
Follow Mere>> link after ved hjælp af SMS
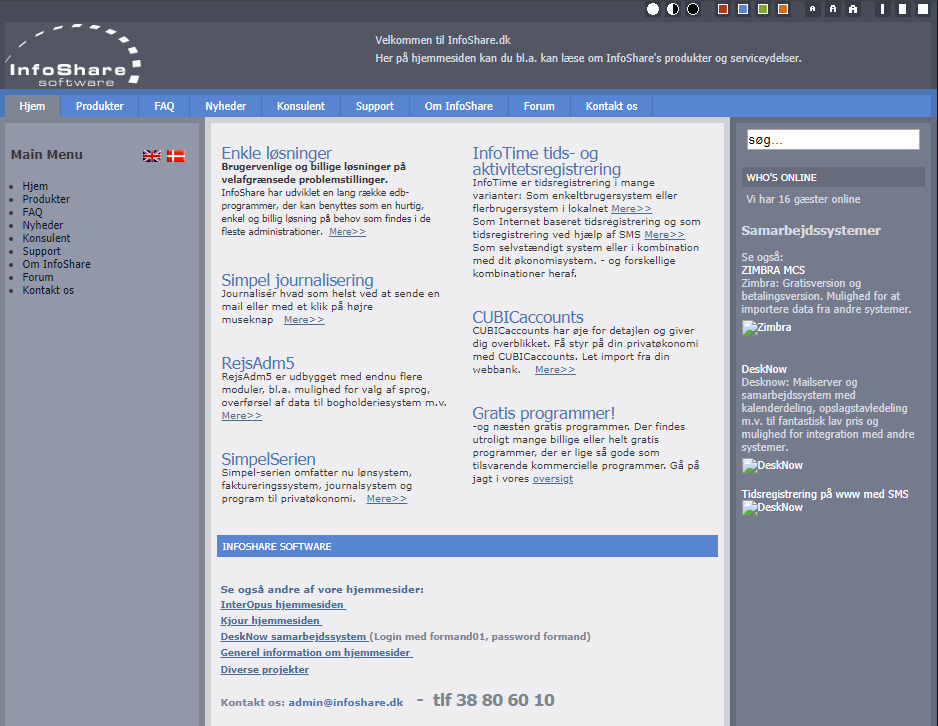664,235
